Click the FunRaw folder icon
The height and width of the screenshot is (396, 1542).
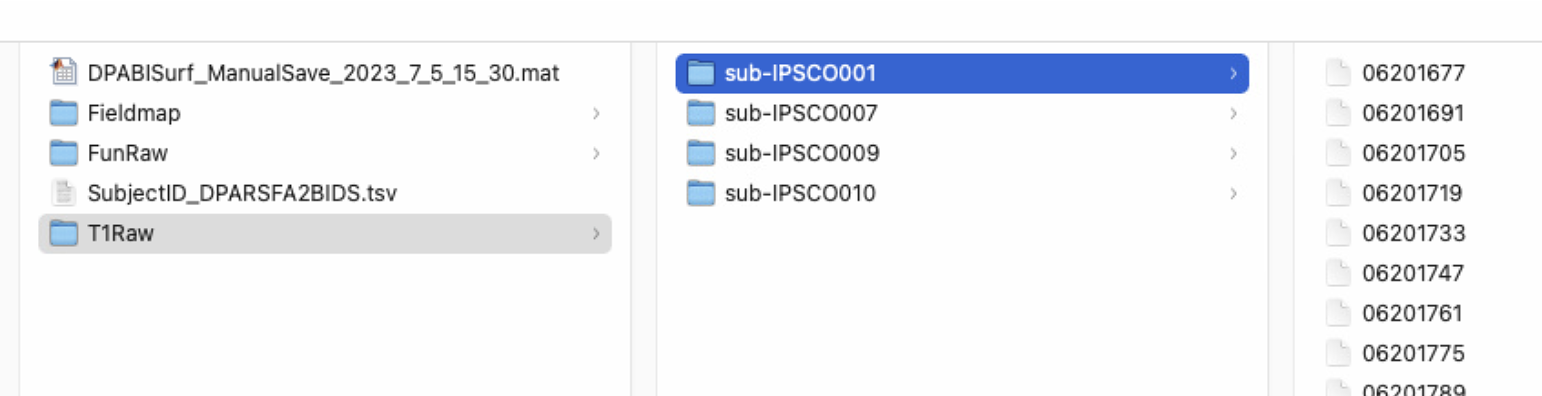(64, 153)
